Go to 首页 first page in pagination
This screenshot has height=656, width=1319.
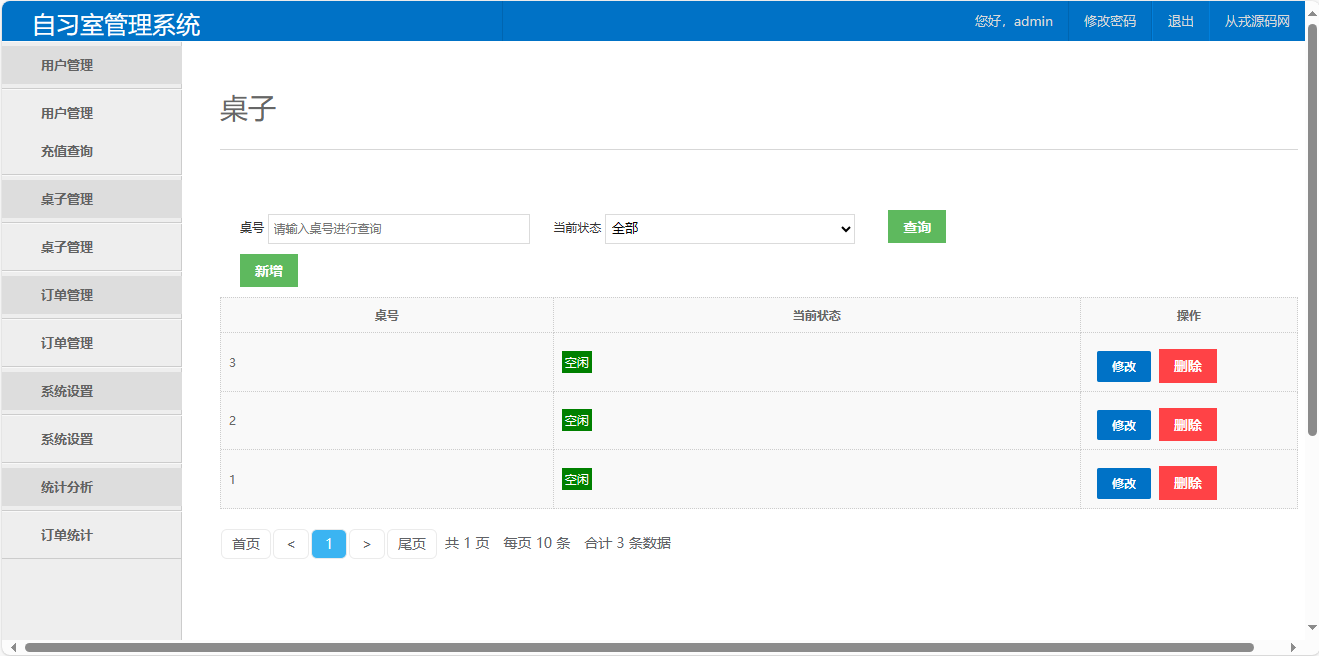pyautogui.click(x=246, y=544)
